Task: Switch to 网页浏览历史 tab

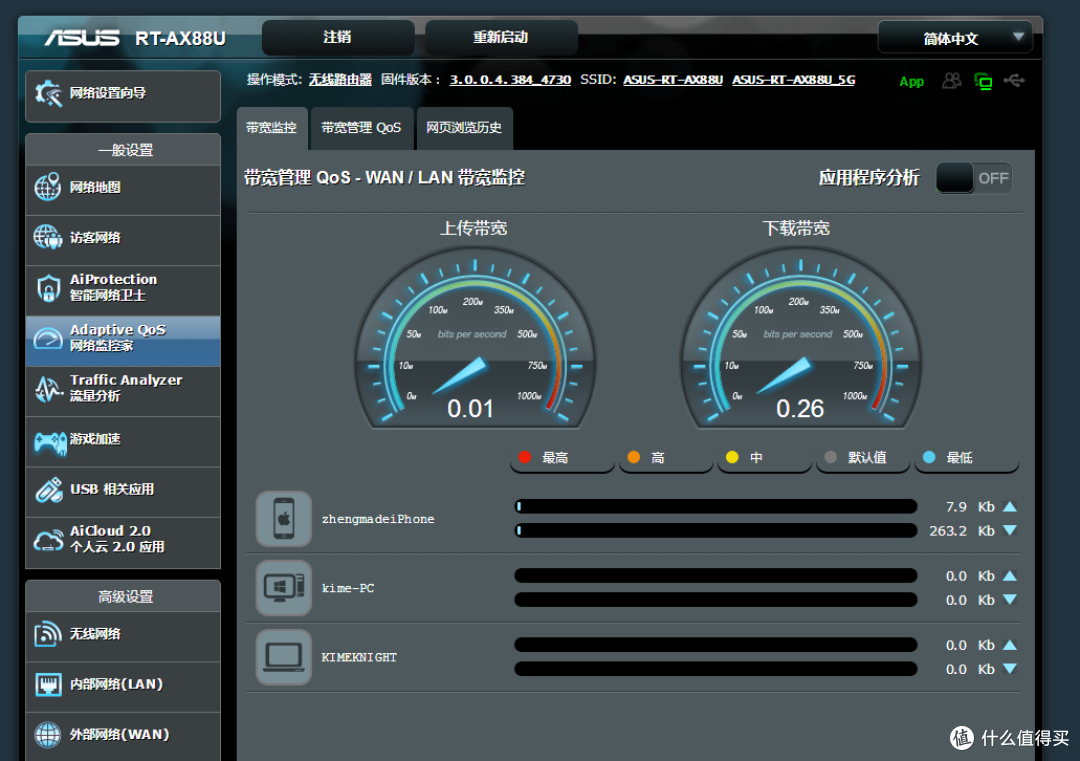Action: point(464,128)
